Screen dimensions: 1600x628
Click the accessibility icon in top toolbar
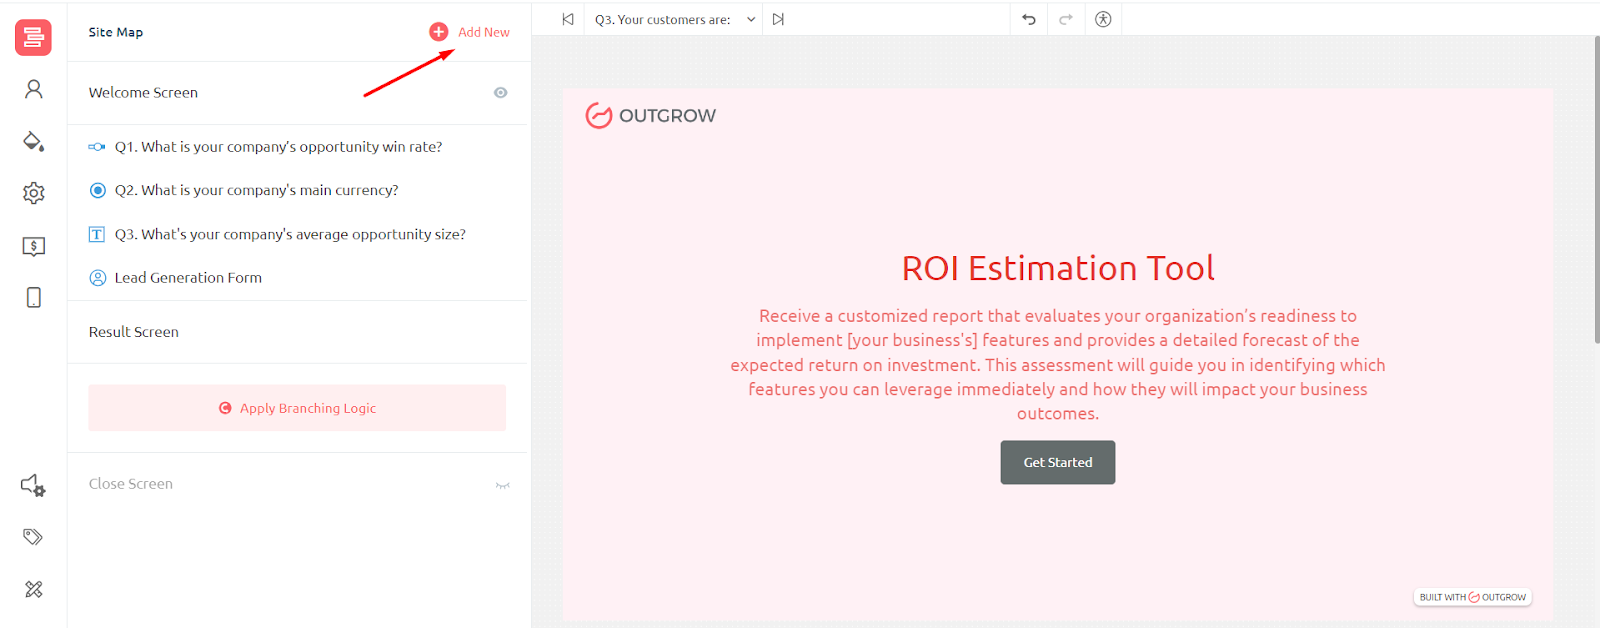coord(1103,19)
